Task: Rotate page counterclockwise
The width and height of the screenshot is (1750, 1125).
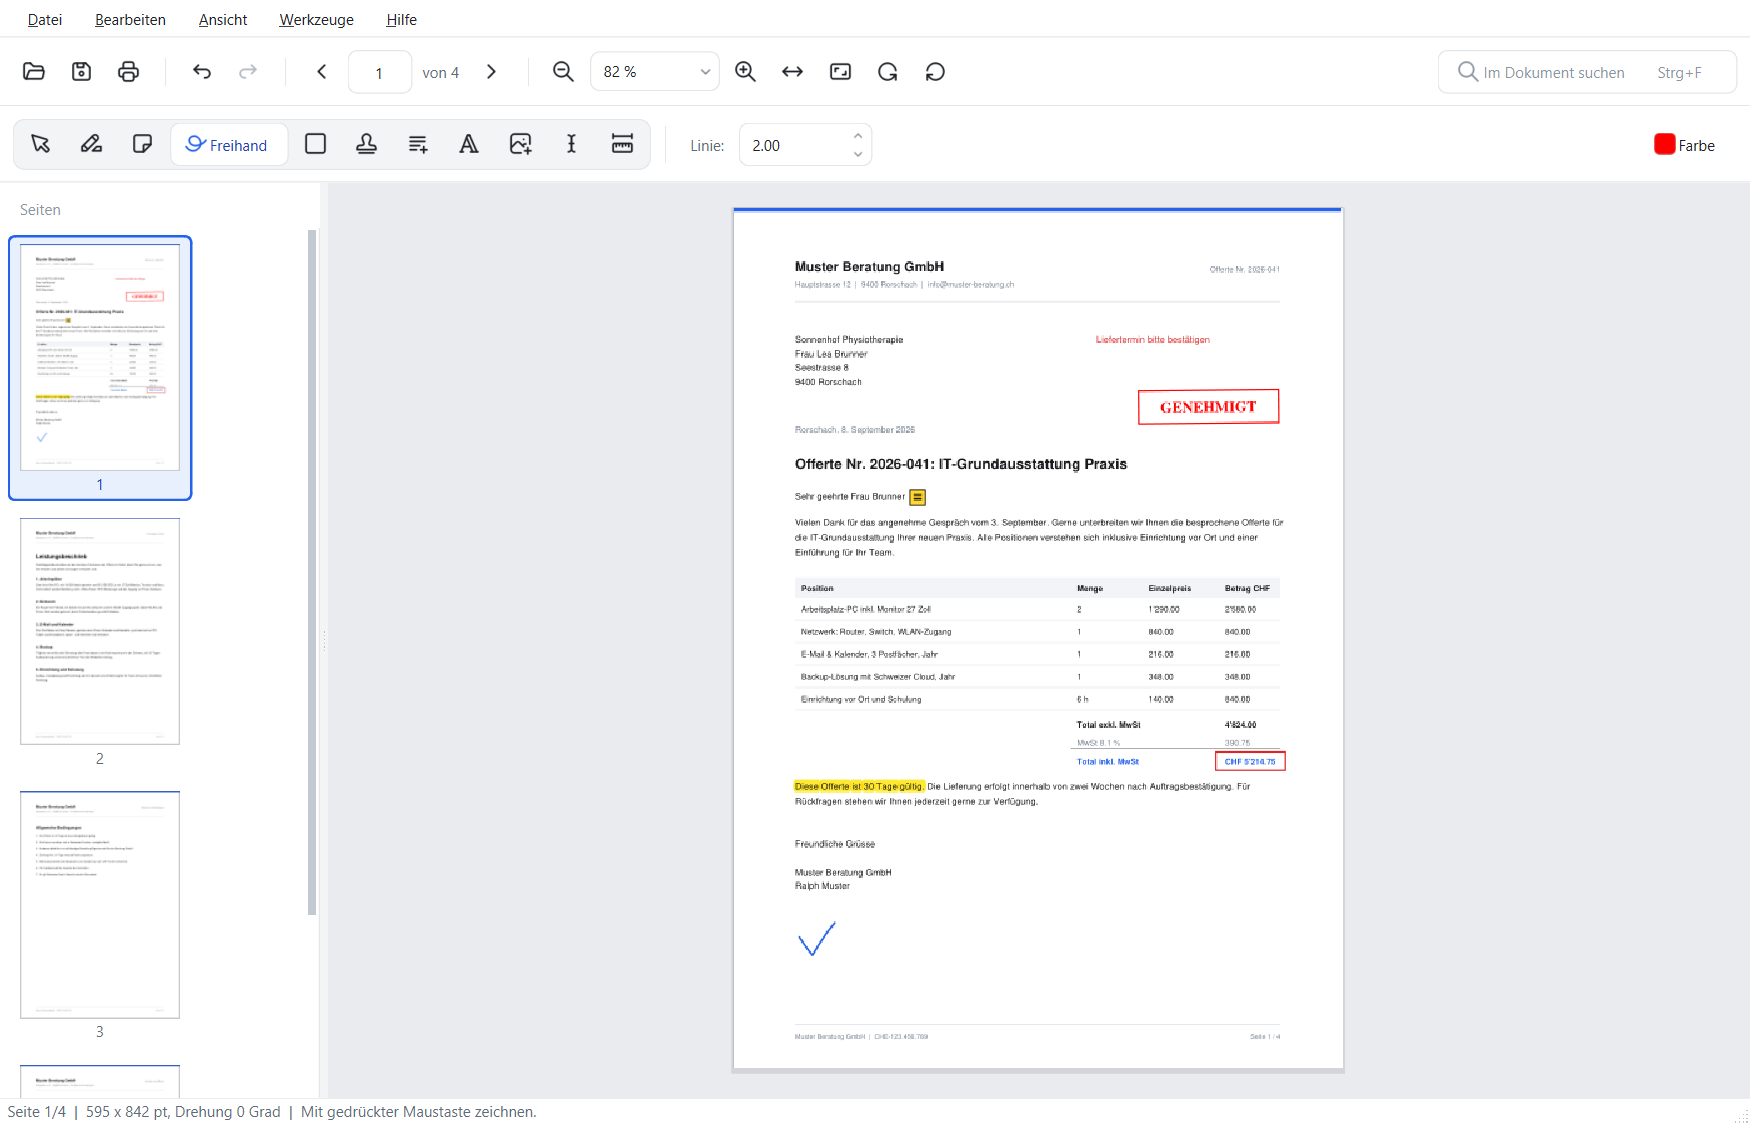Action: [935, 72]
